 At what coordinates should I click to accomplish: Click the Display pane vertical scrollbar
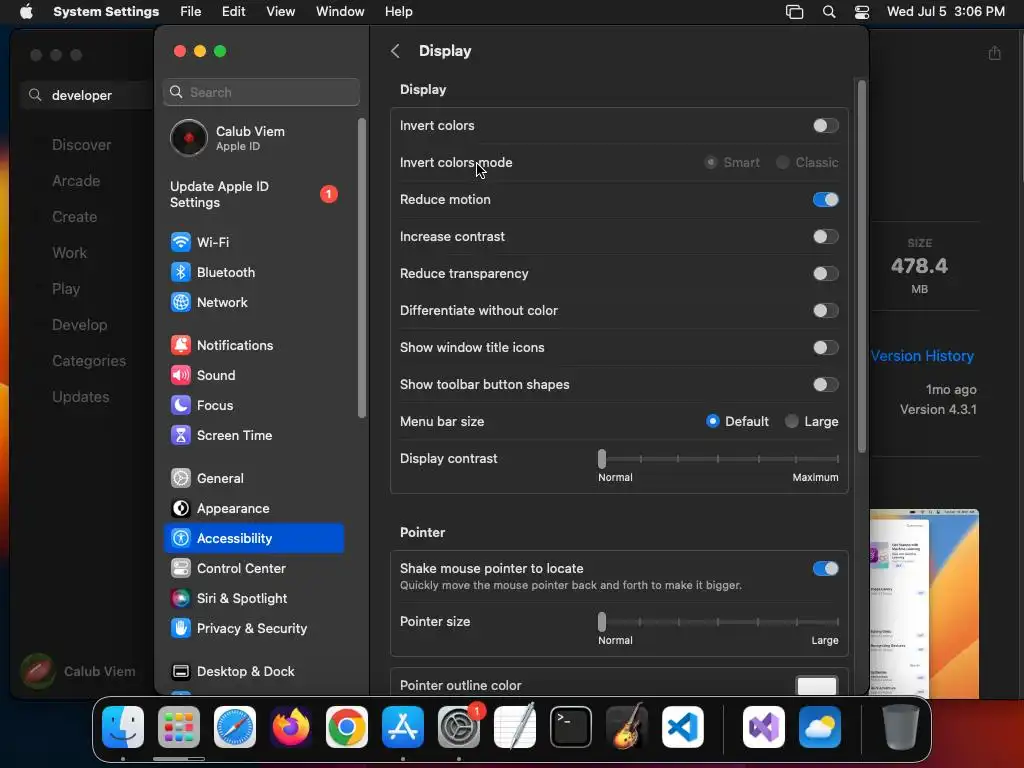pyautogui.click(x=862, y=266)
